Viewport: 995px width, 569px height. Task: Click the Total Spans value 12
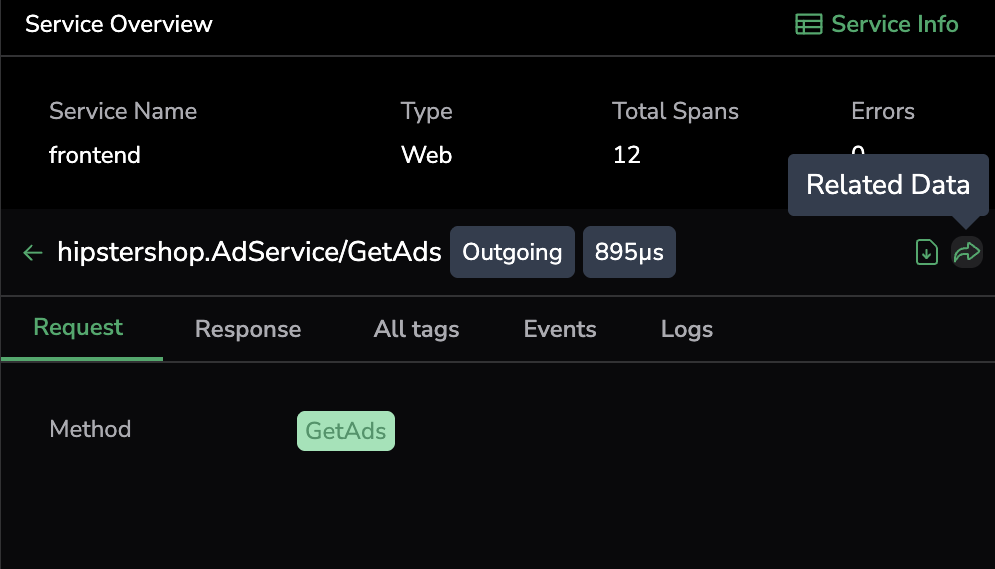point(626,155)
